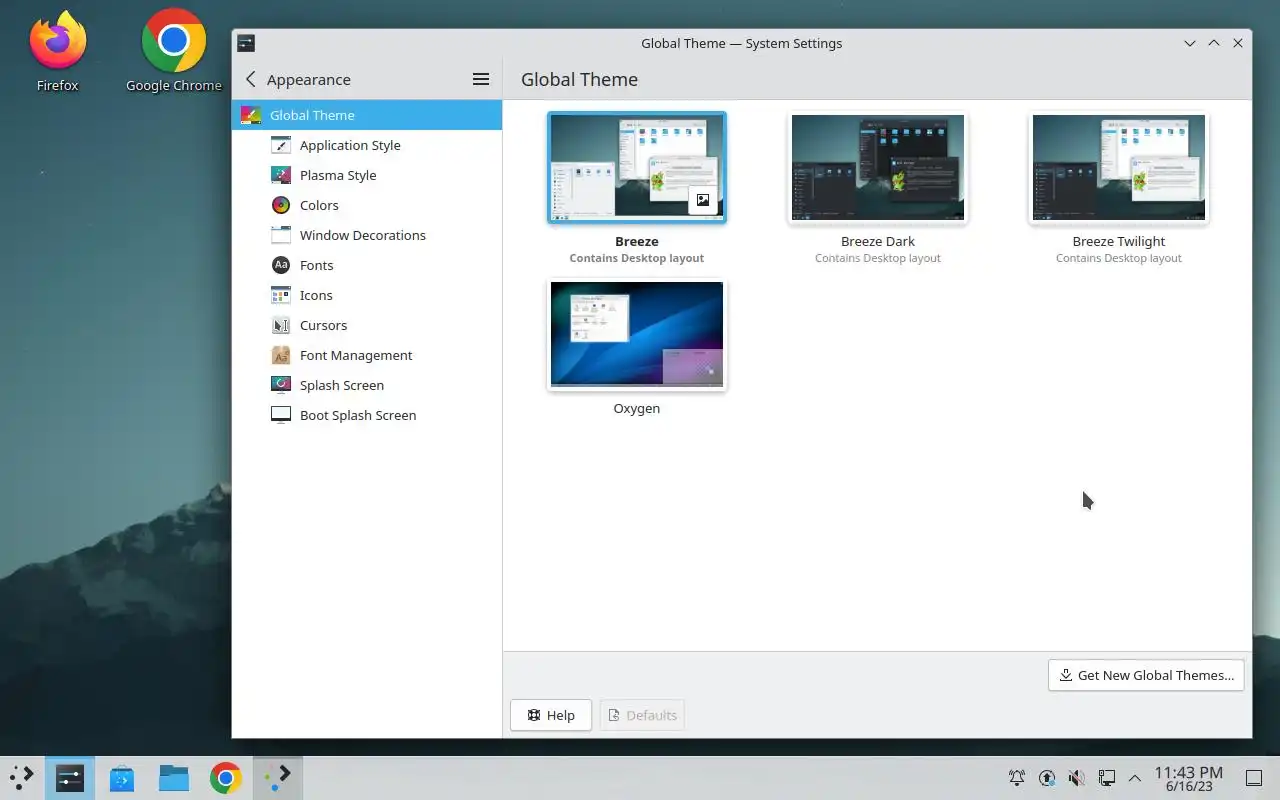Click the Defaults button
This screenshot has width=1280, height=800.
point(642,715)
